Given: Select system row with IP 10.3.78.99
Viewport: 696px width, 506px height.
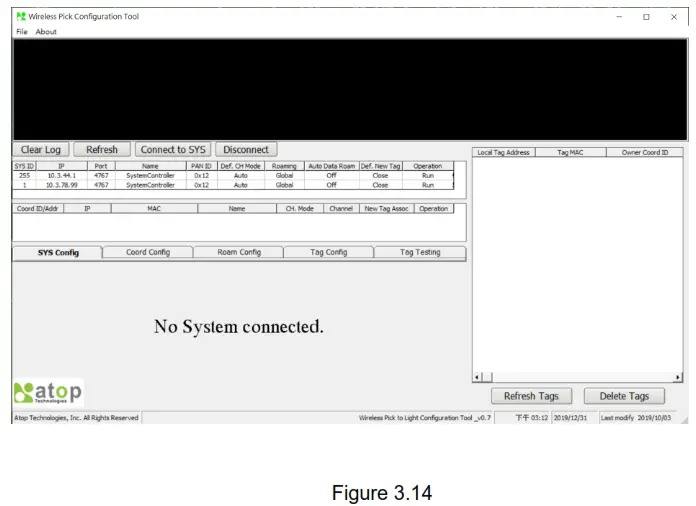Looking at the screenshot, I should pyautogui.click(x=233, y=185).
